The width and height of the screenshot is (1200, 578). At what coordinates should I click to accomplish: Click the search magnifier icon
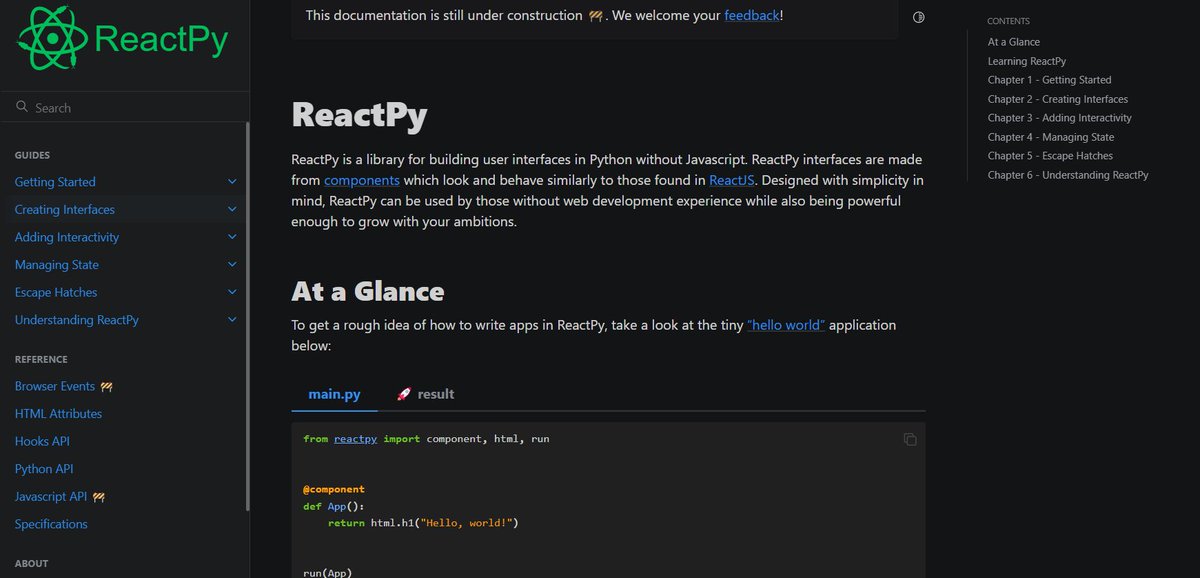tap(21, 107)
